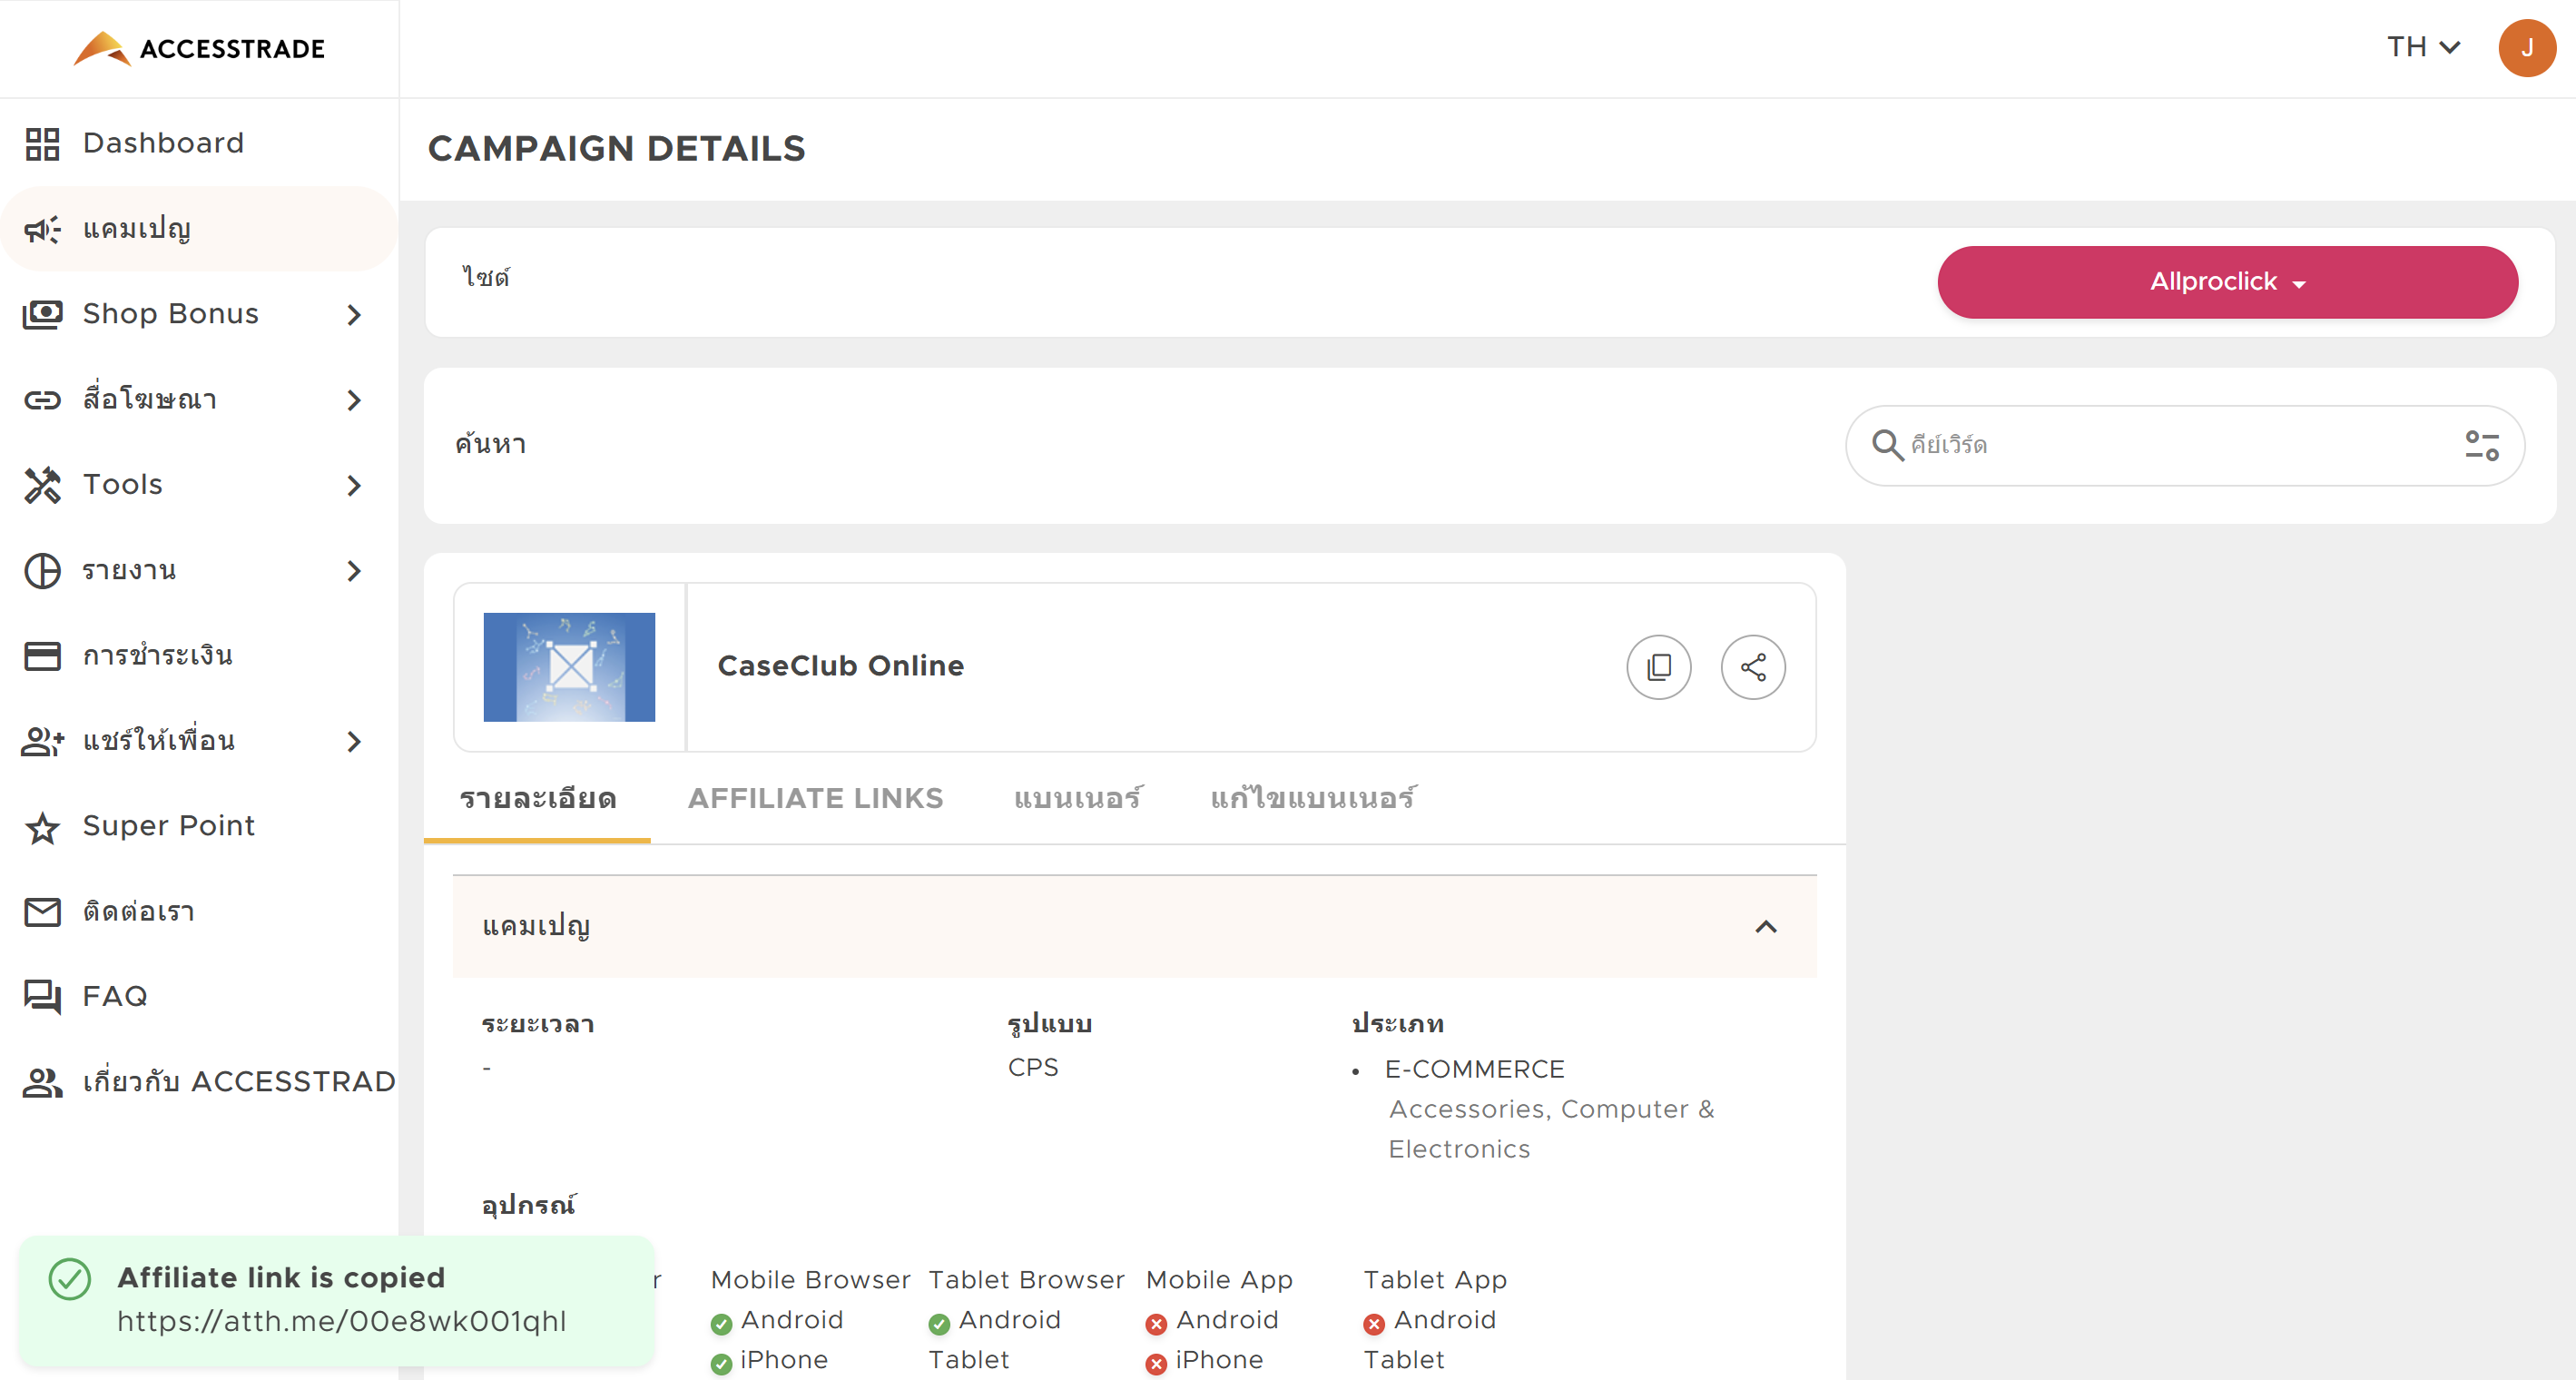Go to Dashboard menu item
Image resolution: width=2576 pixels, height=1380 pixels.
coord(200,144)
